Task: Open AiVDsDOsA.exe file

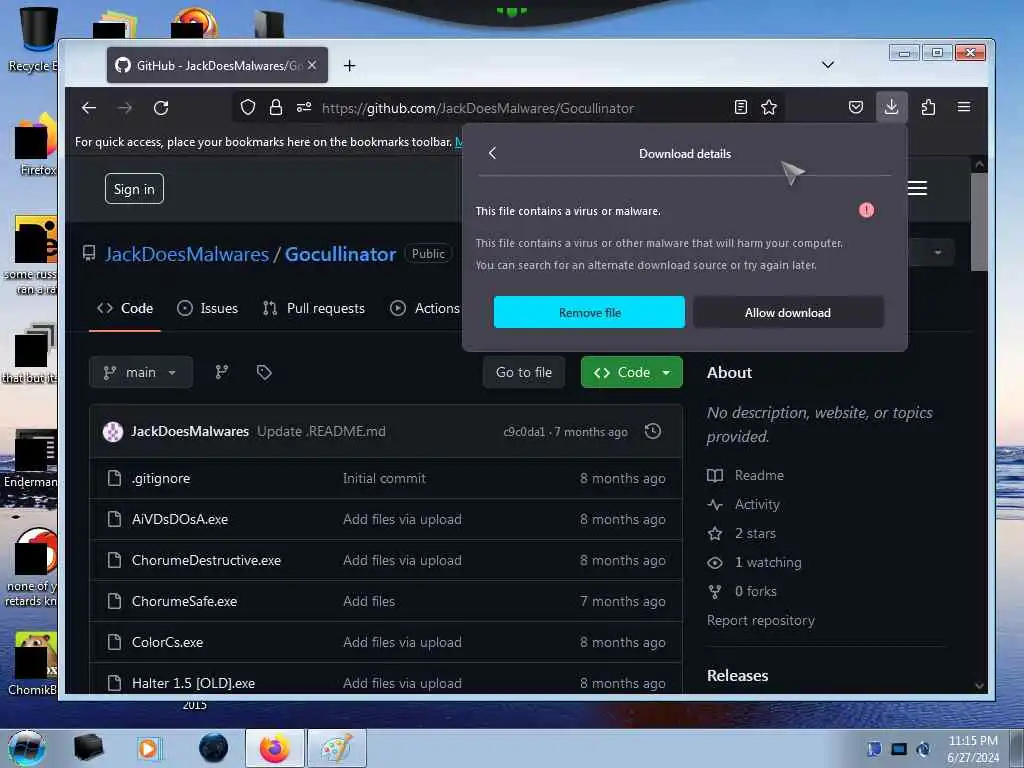Action: (x=180, y=519)
